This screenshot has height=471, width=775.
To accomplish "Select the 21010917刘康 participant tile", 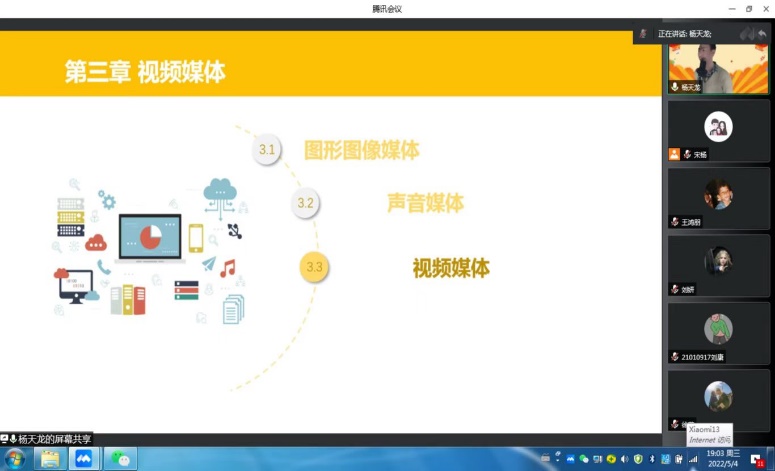I will coord(718,333).
